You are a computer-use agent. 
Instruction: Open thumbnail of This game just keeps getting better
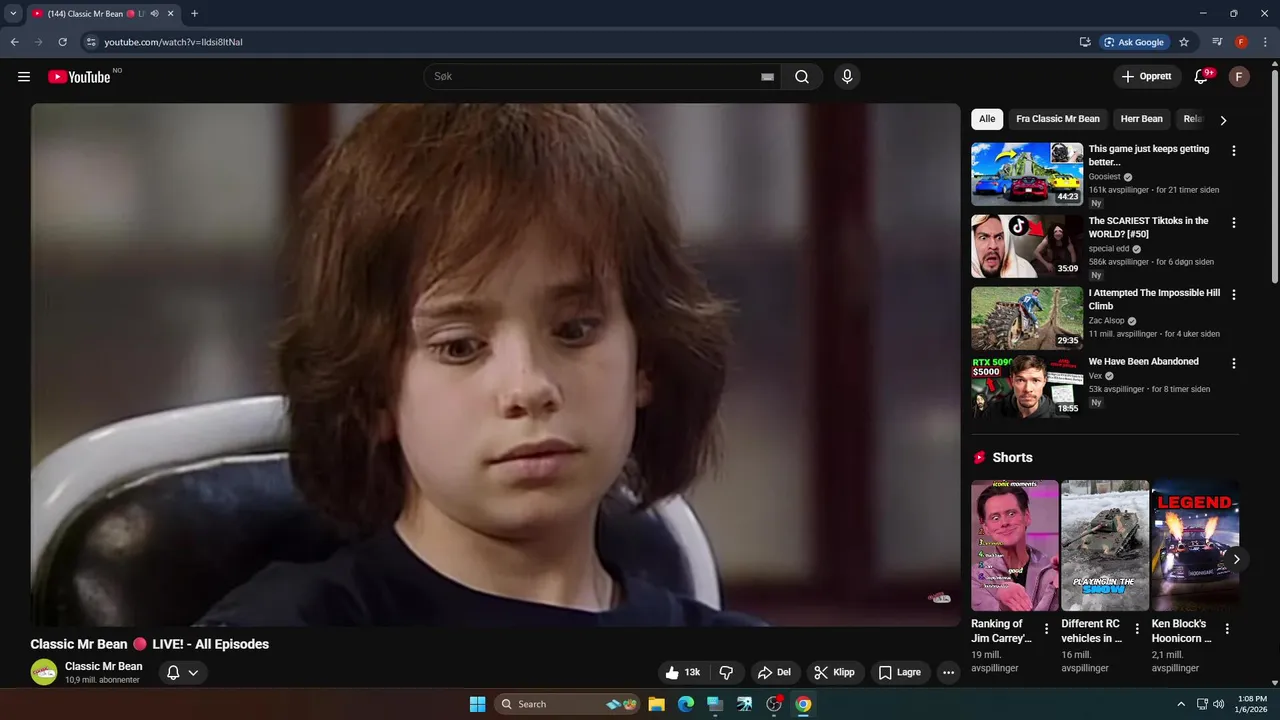[x=1027, y=174]
